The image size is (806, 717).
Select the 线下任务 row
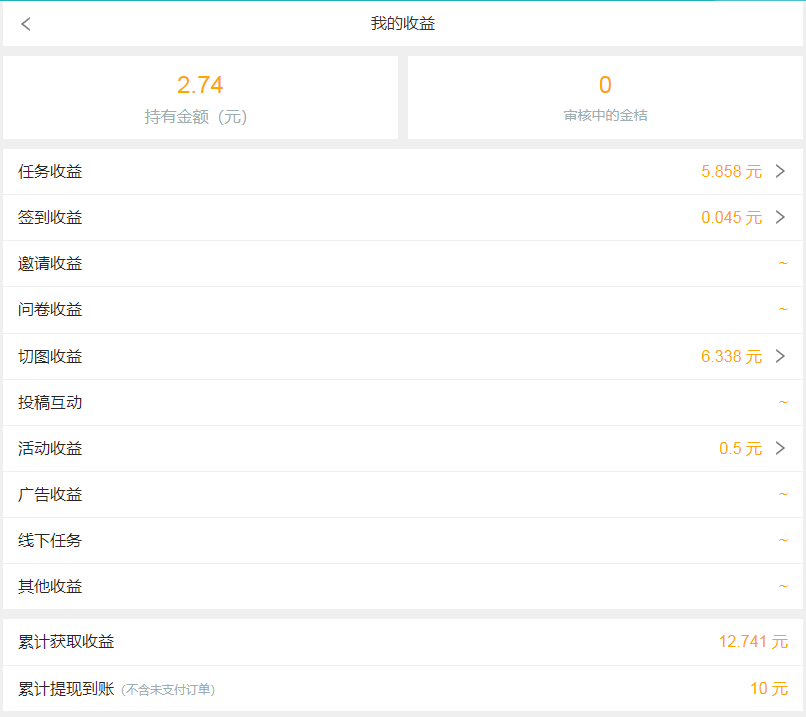tap(403, 541)
